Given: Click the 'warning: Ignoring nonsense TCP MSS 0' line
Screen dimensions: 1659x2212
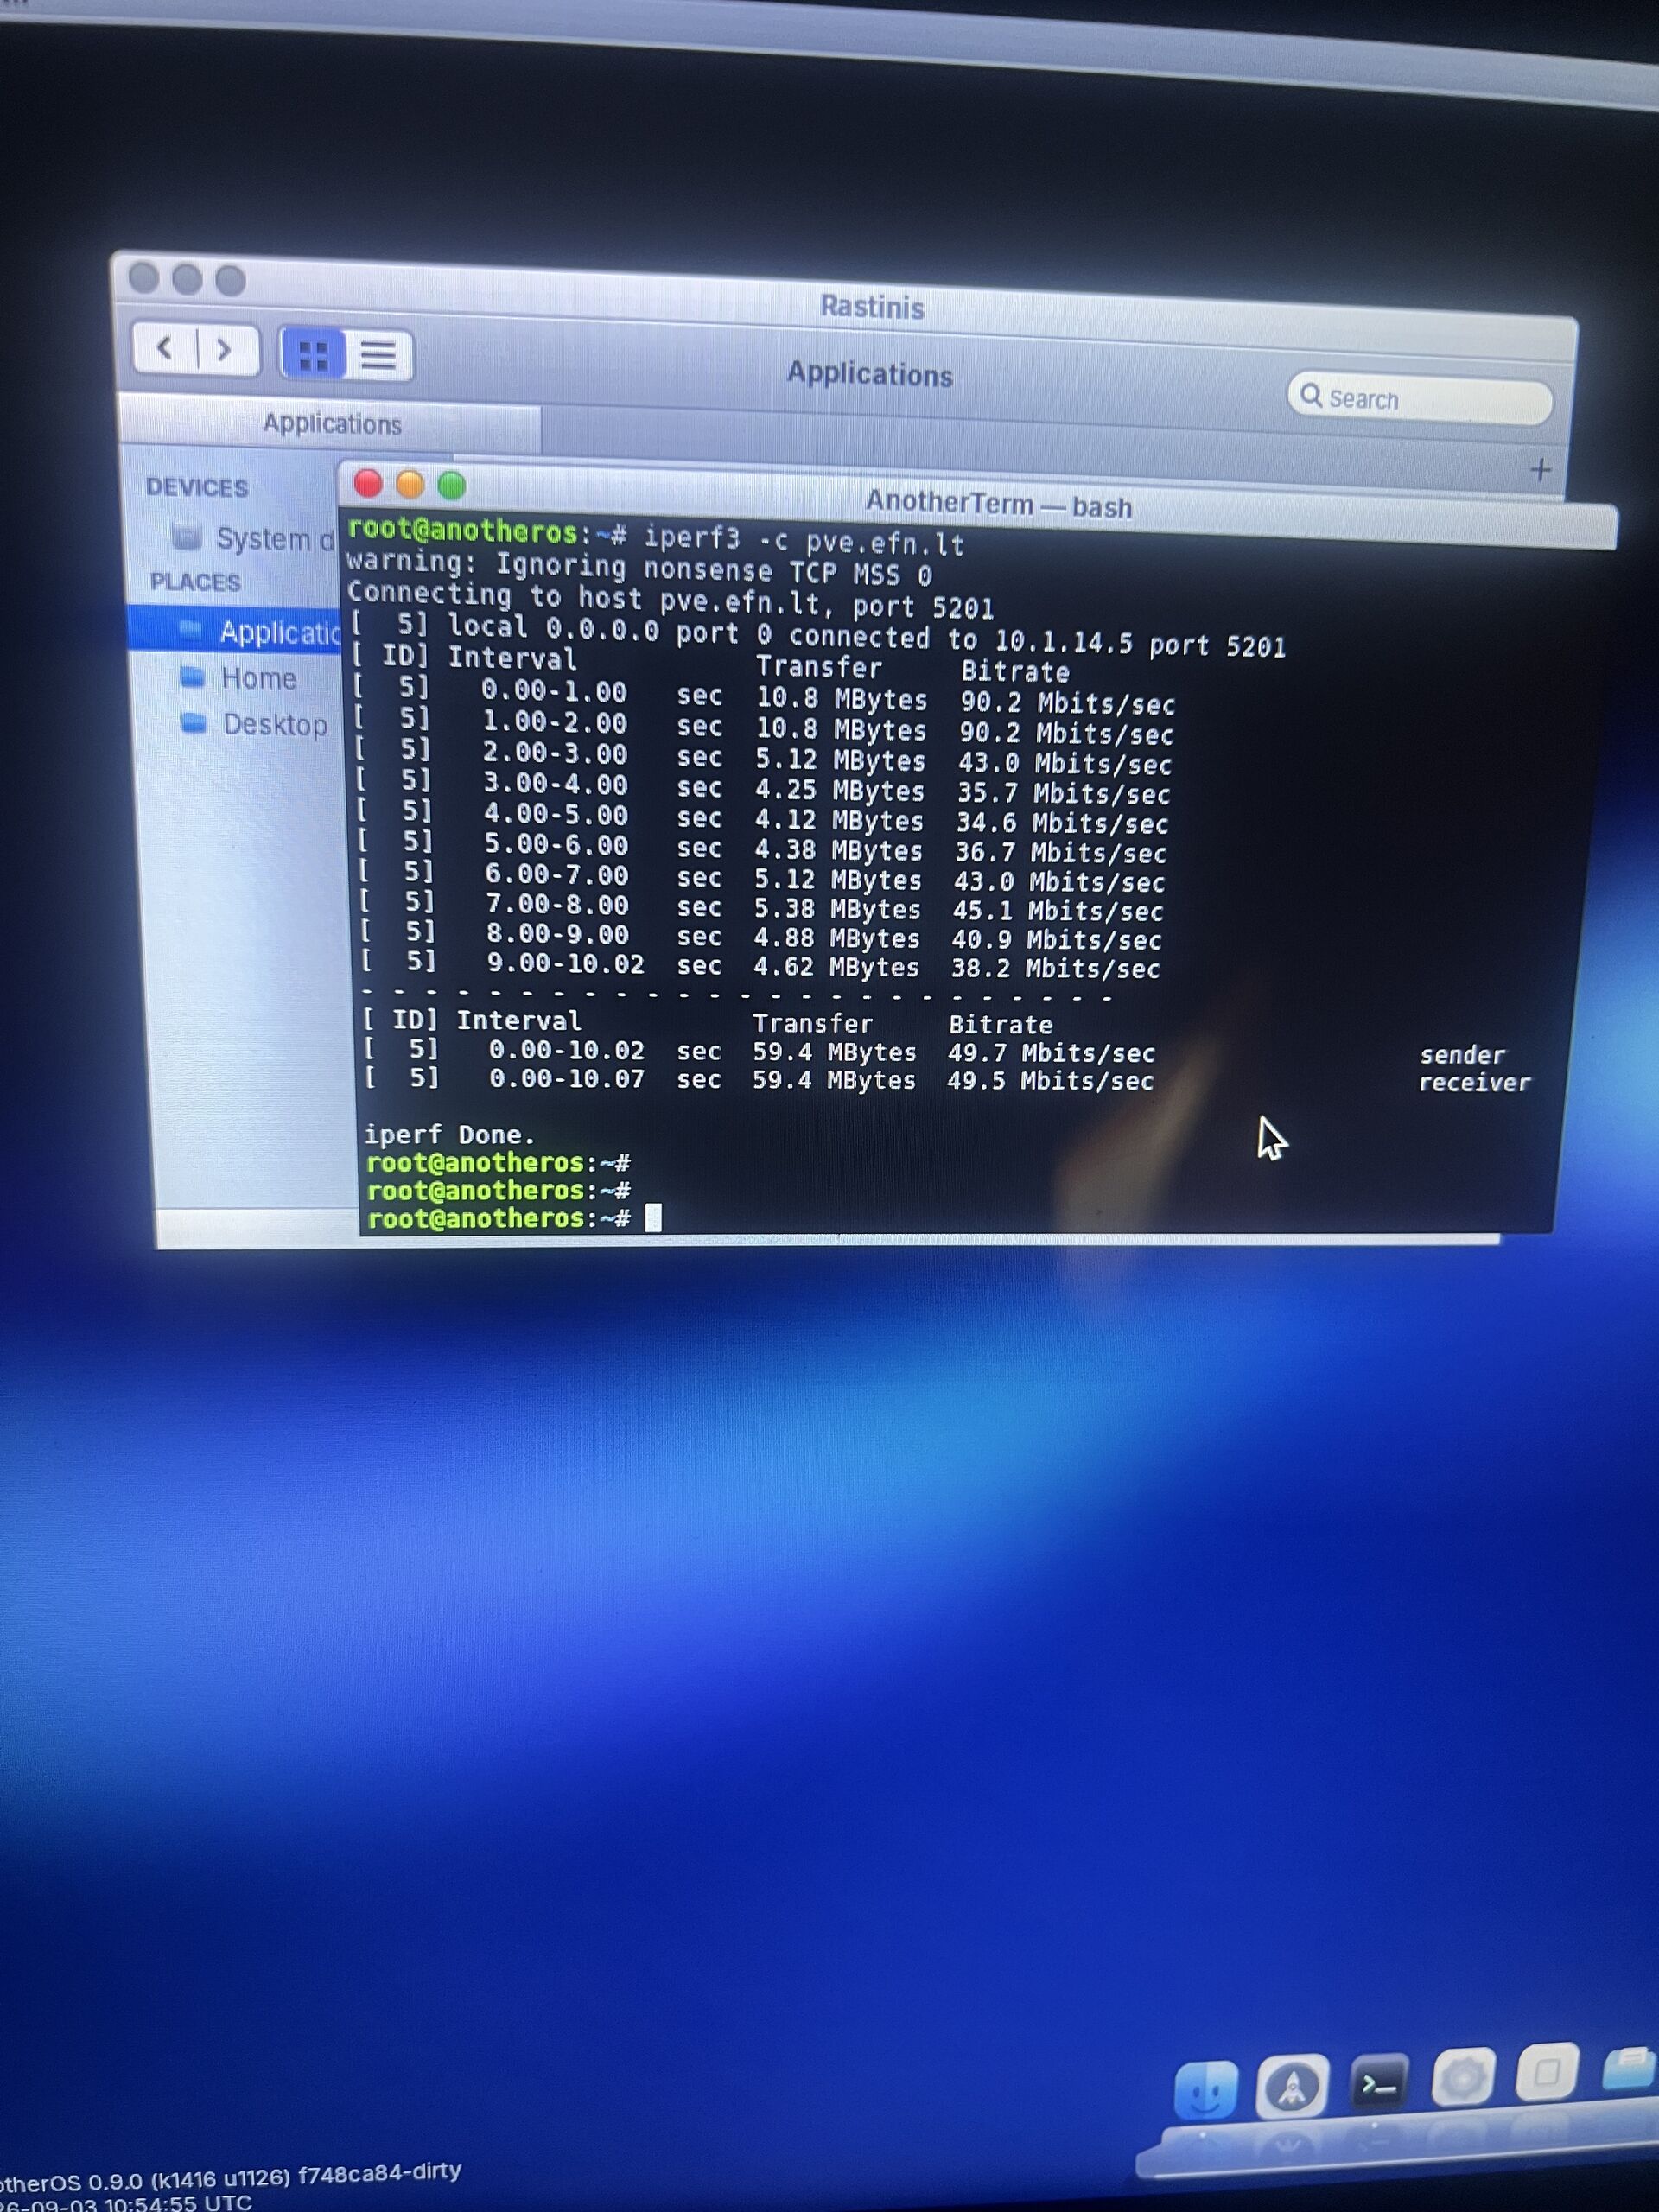Looking at the screenshot, I should coord(639,569).
